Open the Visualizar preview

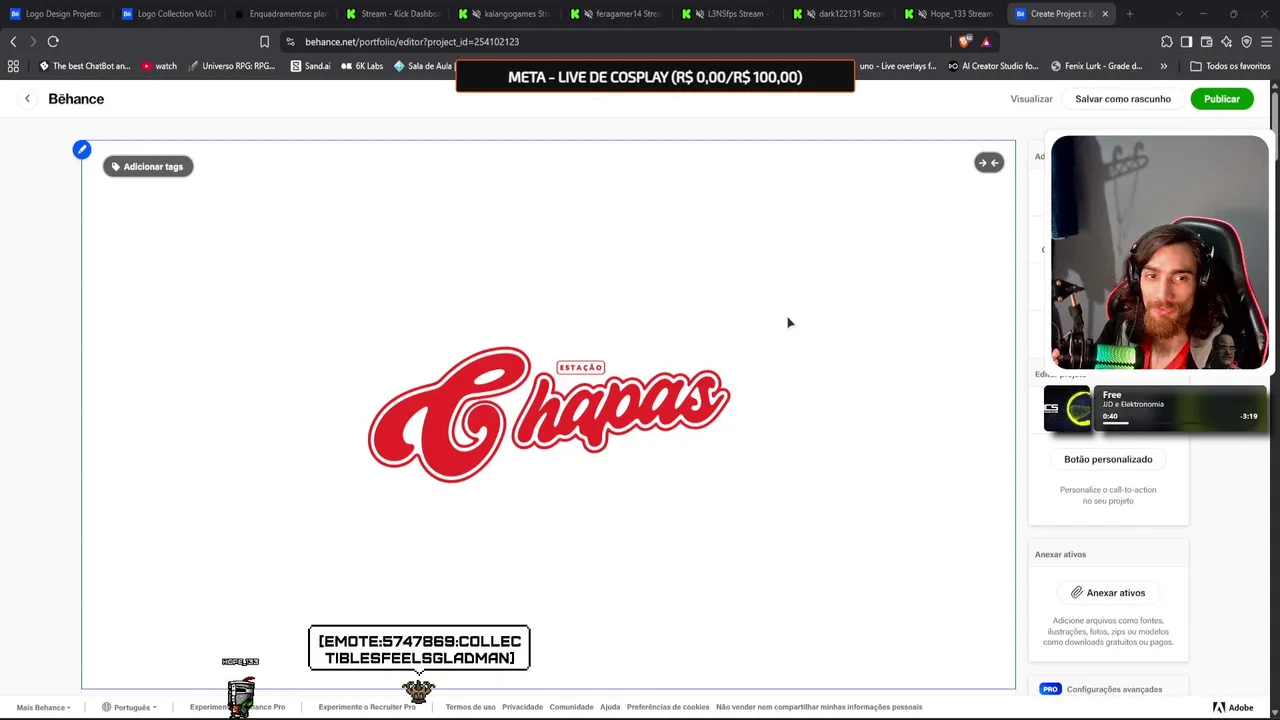tap(1031, 99)
